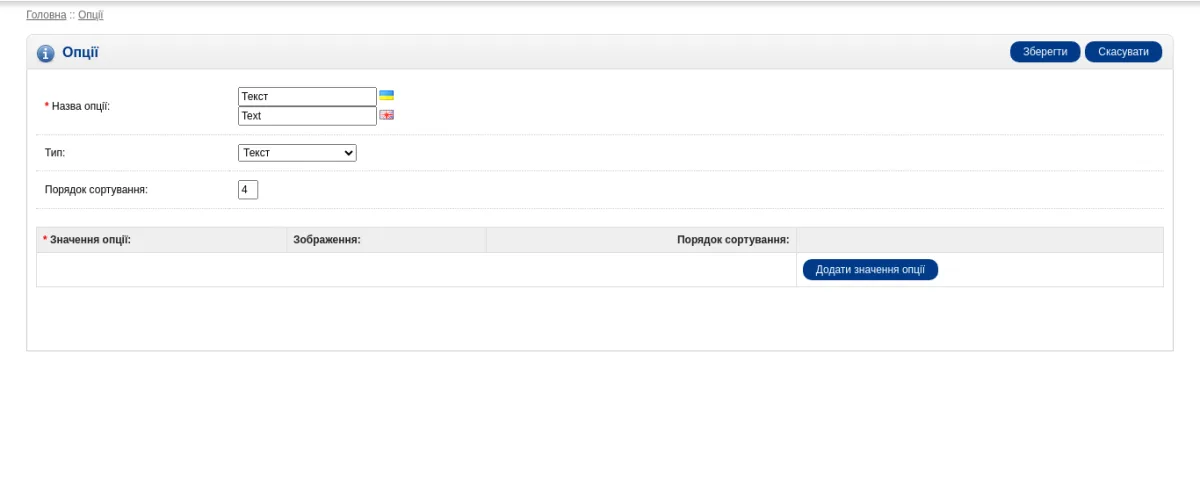1200x477 pixels.
Task: Click the Назва опції field label
Action: [x=80, y=106]
